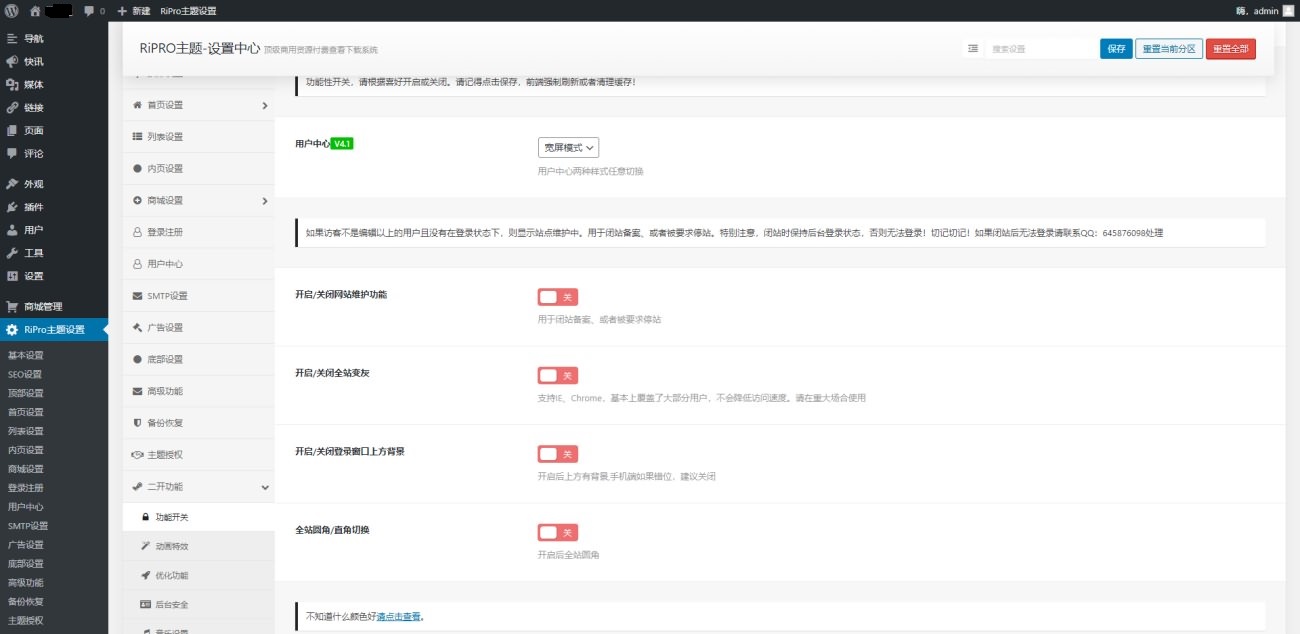Go to SEO设置 in the sidebar submenu
Image resolution: width=1300 pixels, height=634 pixels.
[x=25, y=374]
